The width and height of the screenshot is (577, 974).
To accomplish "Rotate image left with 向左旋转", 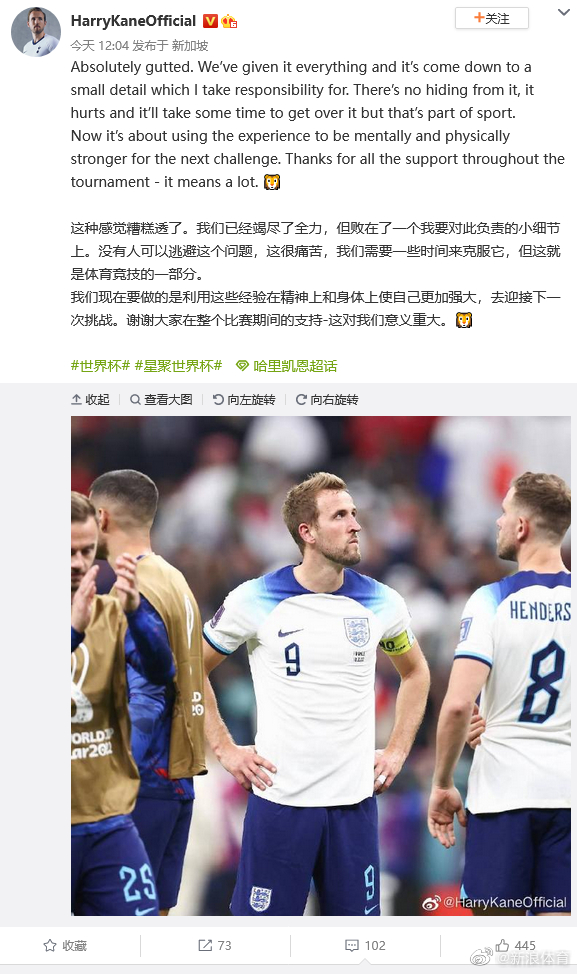I will [x=243, y=399].
